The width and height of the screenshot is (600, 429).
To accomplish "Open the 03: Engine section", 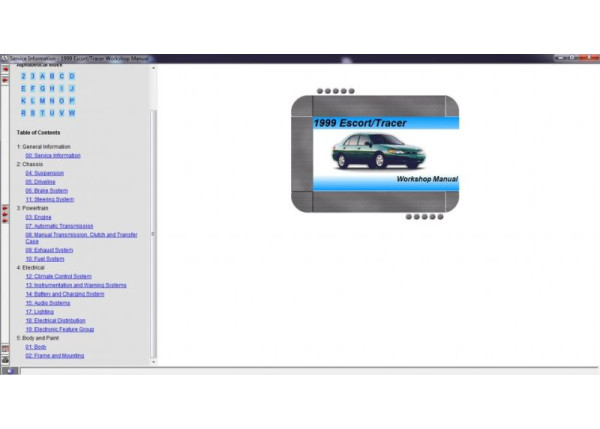I will [38, 216].
